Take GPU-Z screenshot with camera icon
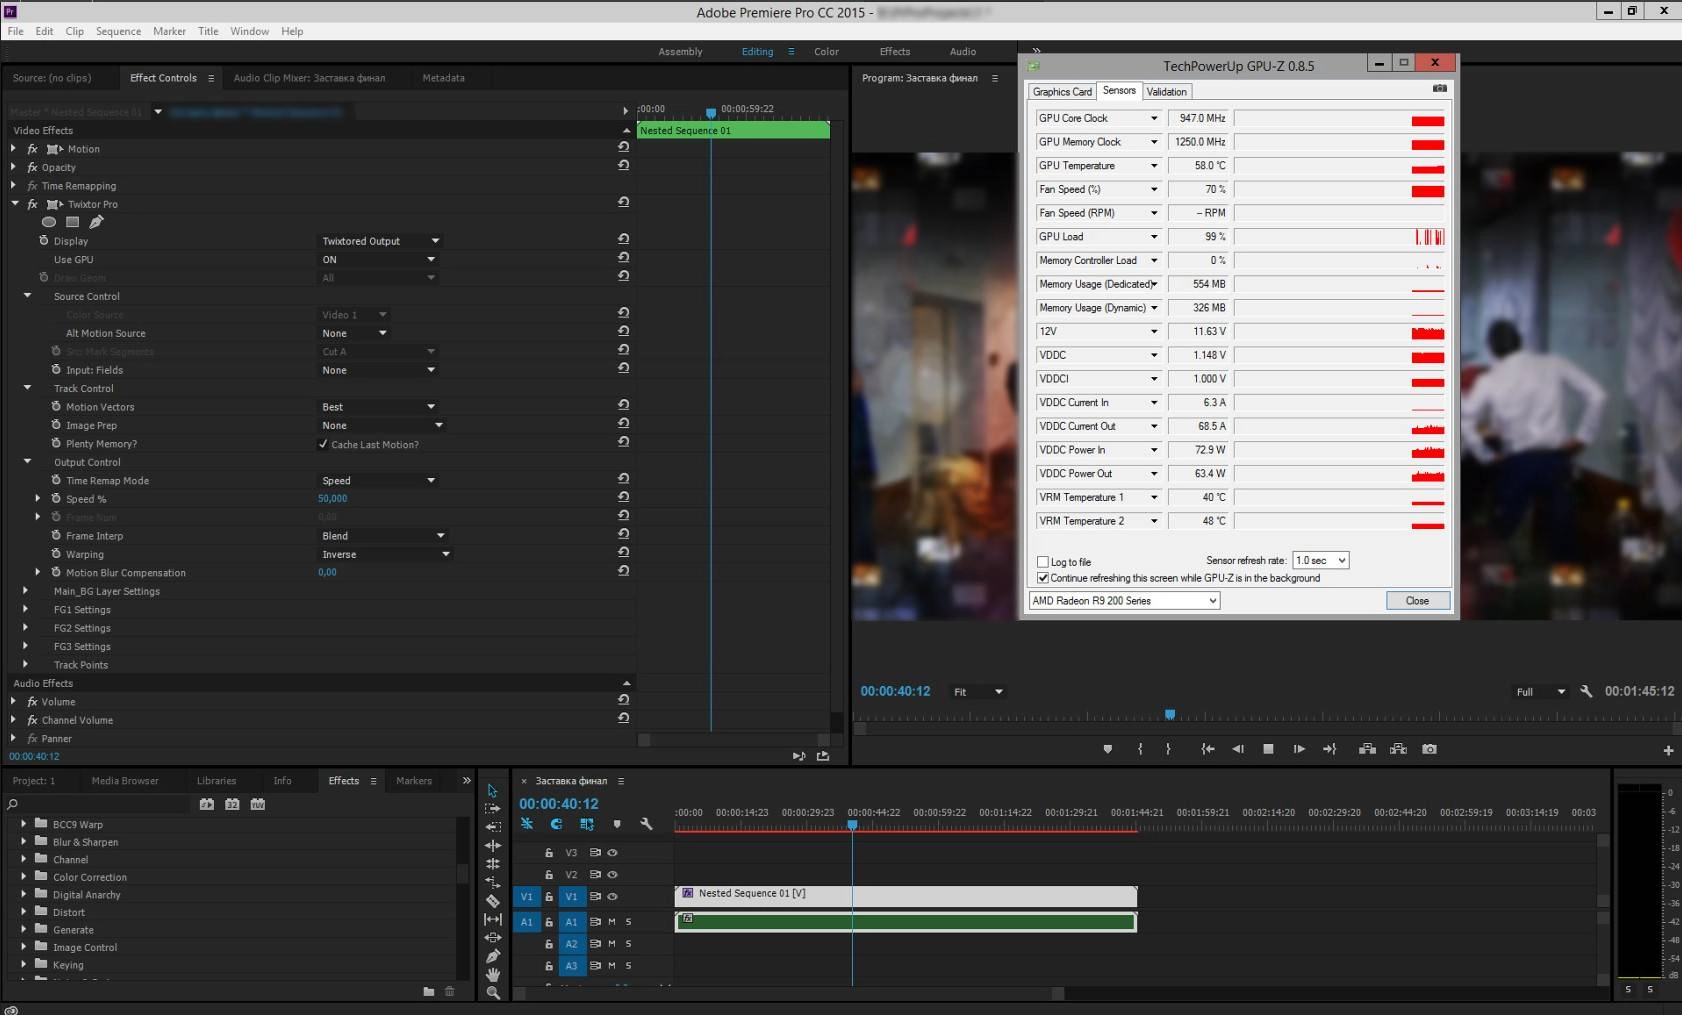 click(x=1439, y=89)
